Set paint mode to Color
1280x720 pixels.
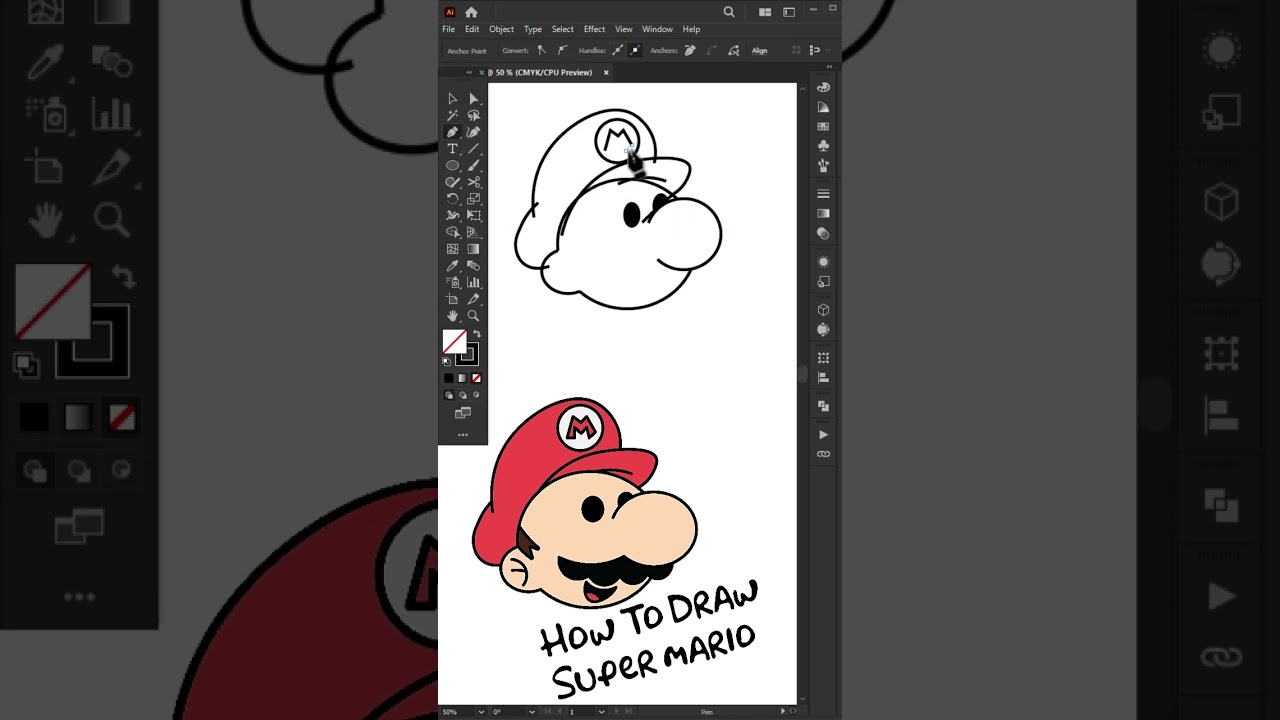pos(448,378)
